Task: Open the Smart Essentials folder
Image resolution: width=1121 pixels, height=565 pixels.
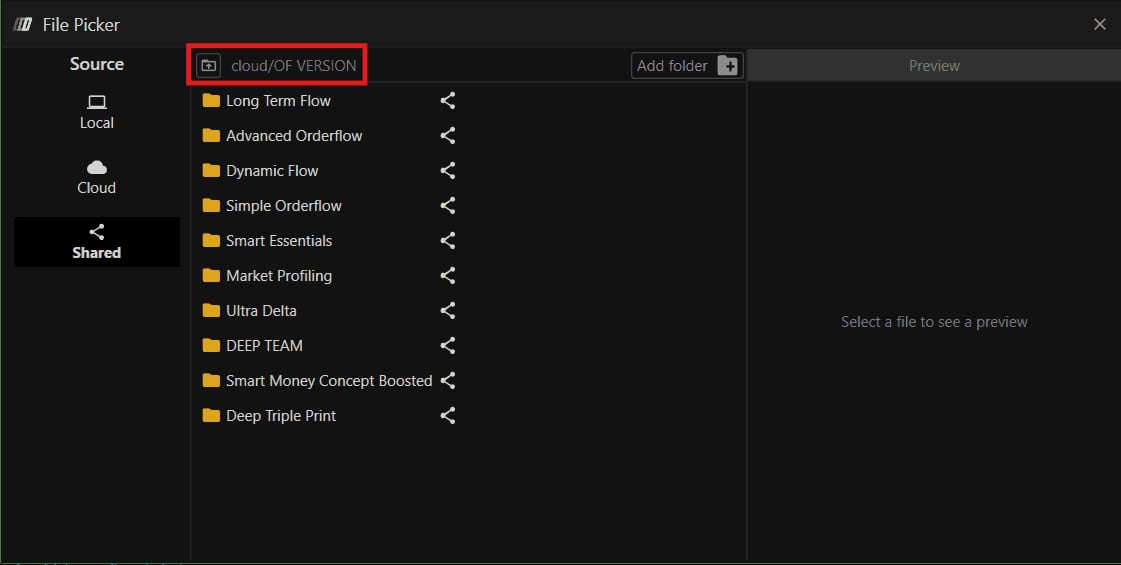Action: 279,241
